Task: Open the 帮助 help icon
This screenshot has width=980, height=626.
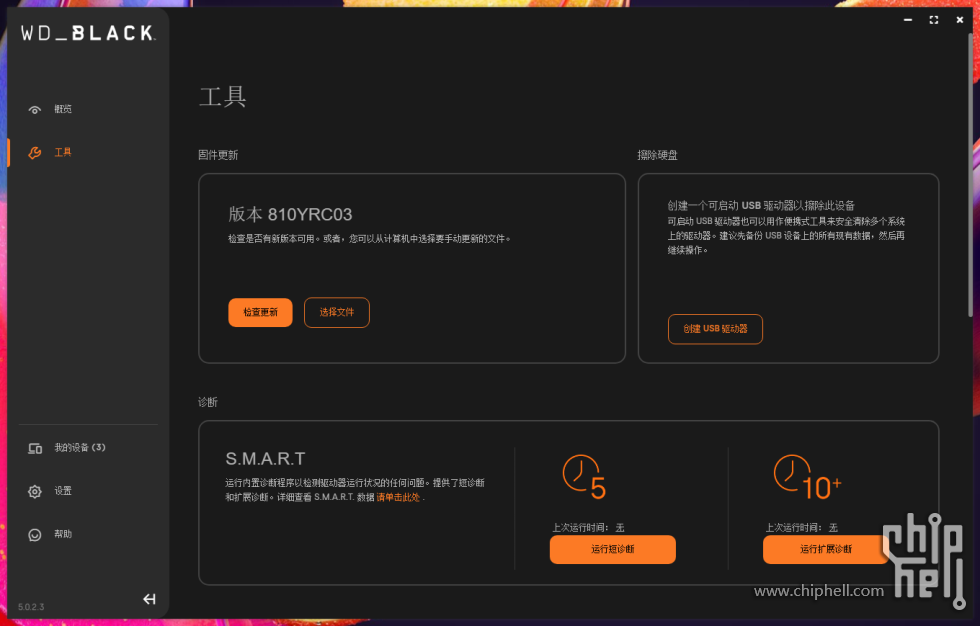Action: pyautogui.click(x=34, y=535)
